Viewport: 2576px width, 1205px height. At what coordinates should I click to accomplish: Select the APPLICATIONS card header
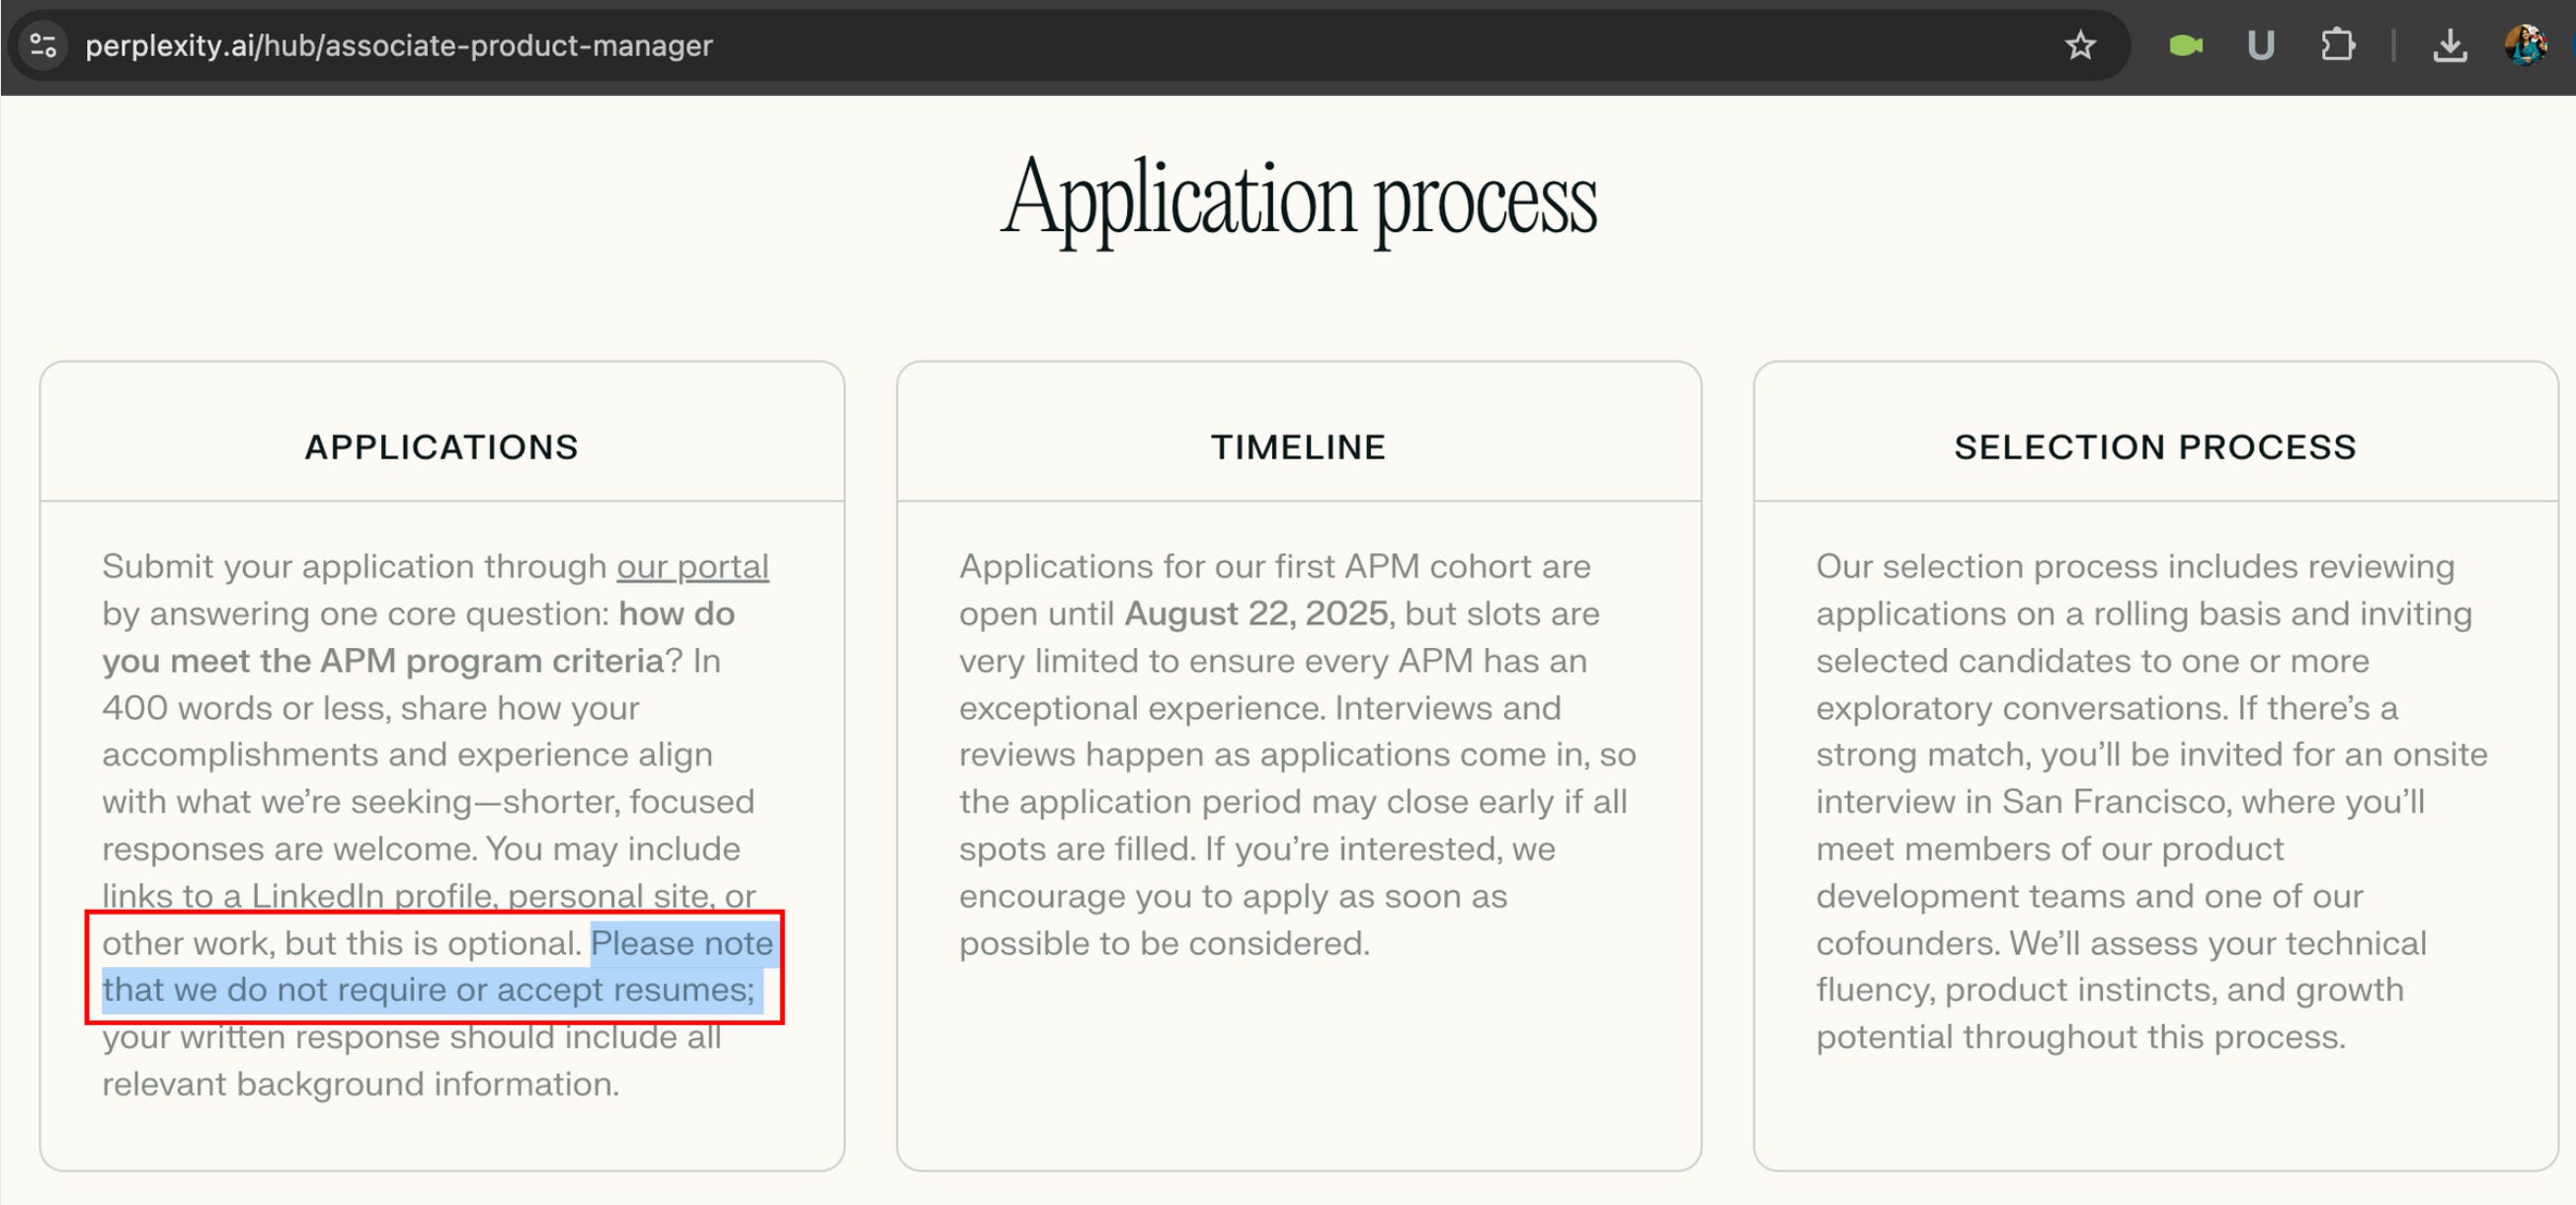(x=441, y=446)
